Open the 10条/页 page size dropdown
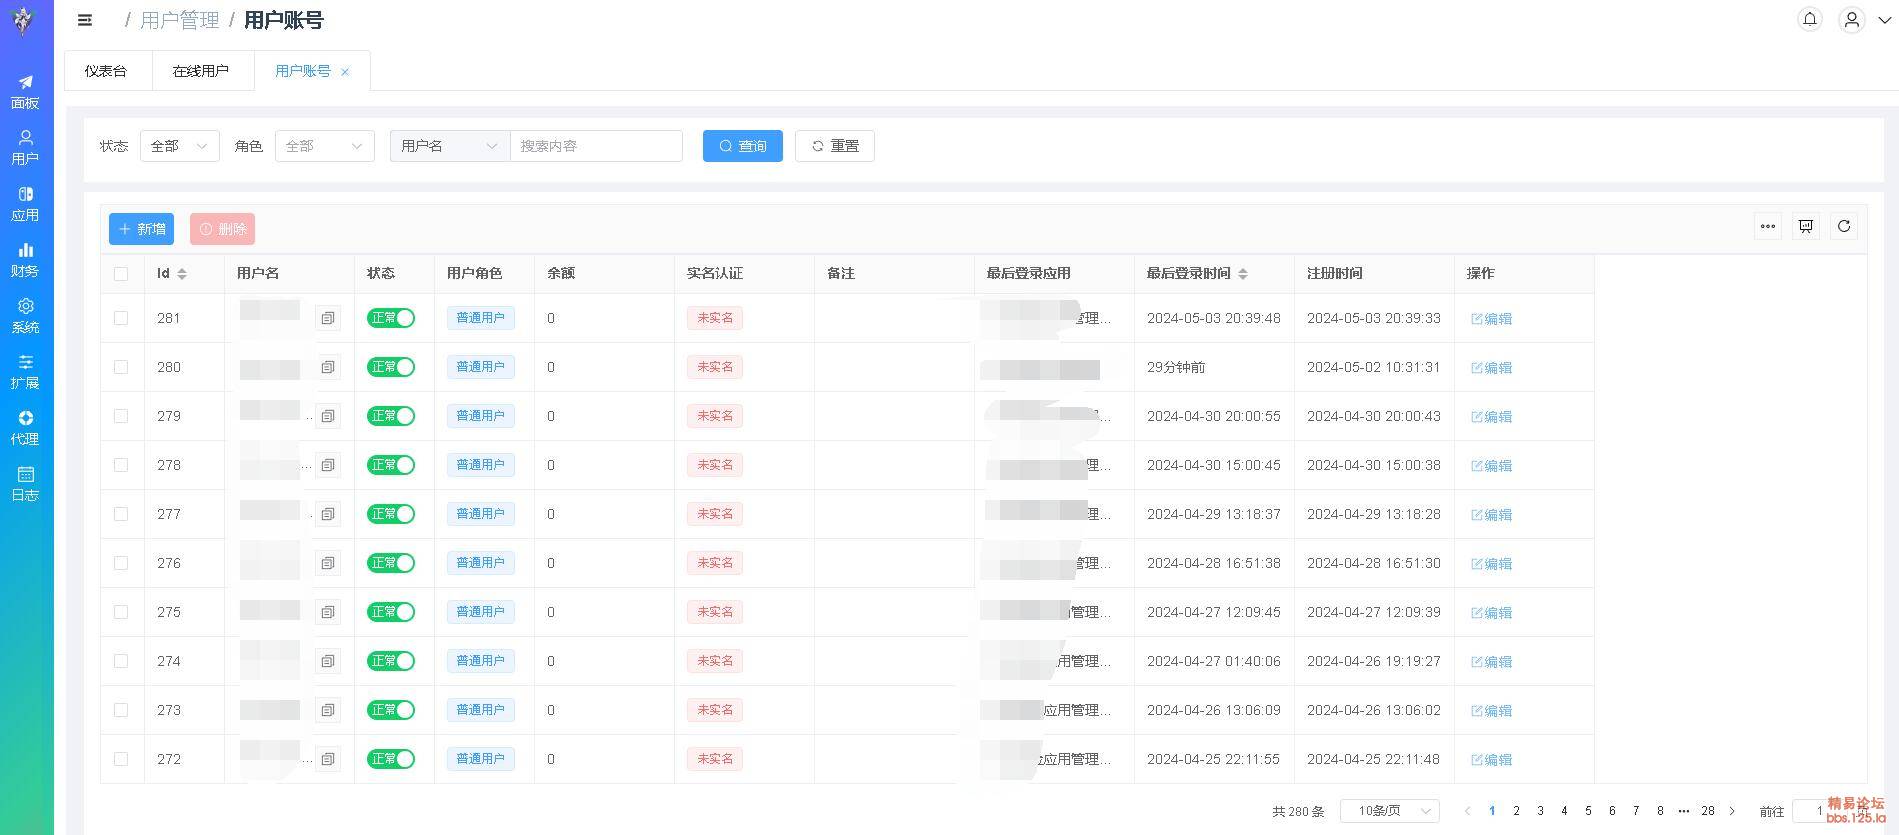This screenshot has width=1899, height=835. tap(1389, 811)
